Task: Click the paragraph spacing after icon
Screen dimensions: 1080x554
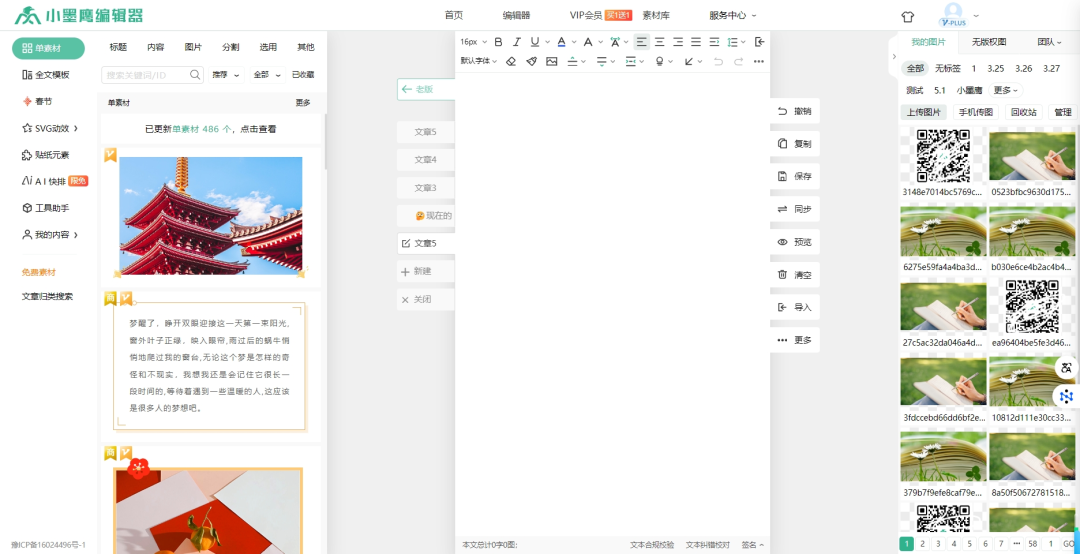Action: point(602,61)
